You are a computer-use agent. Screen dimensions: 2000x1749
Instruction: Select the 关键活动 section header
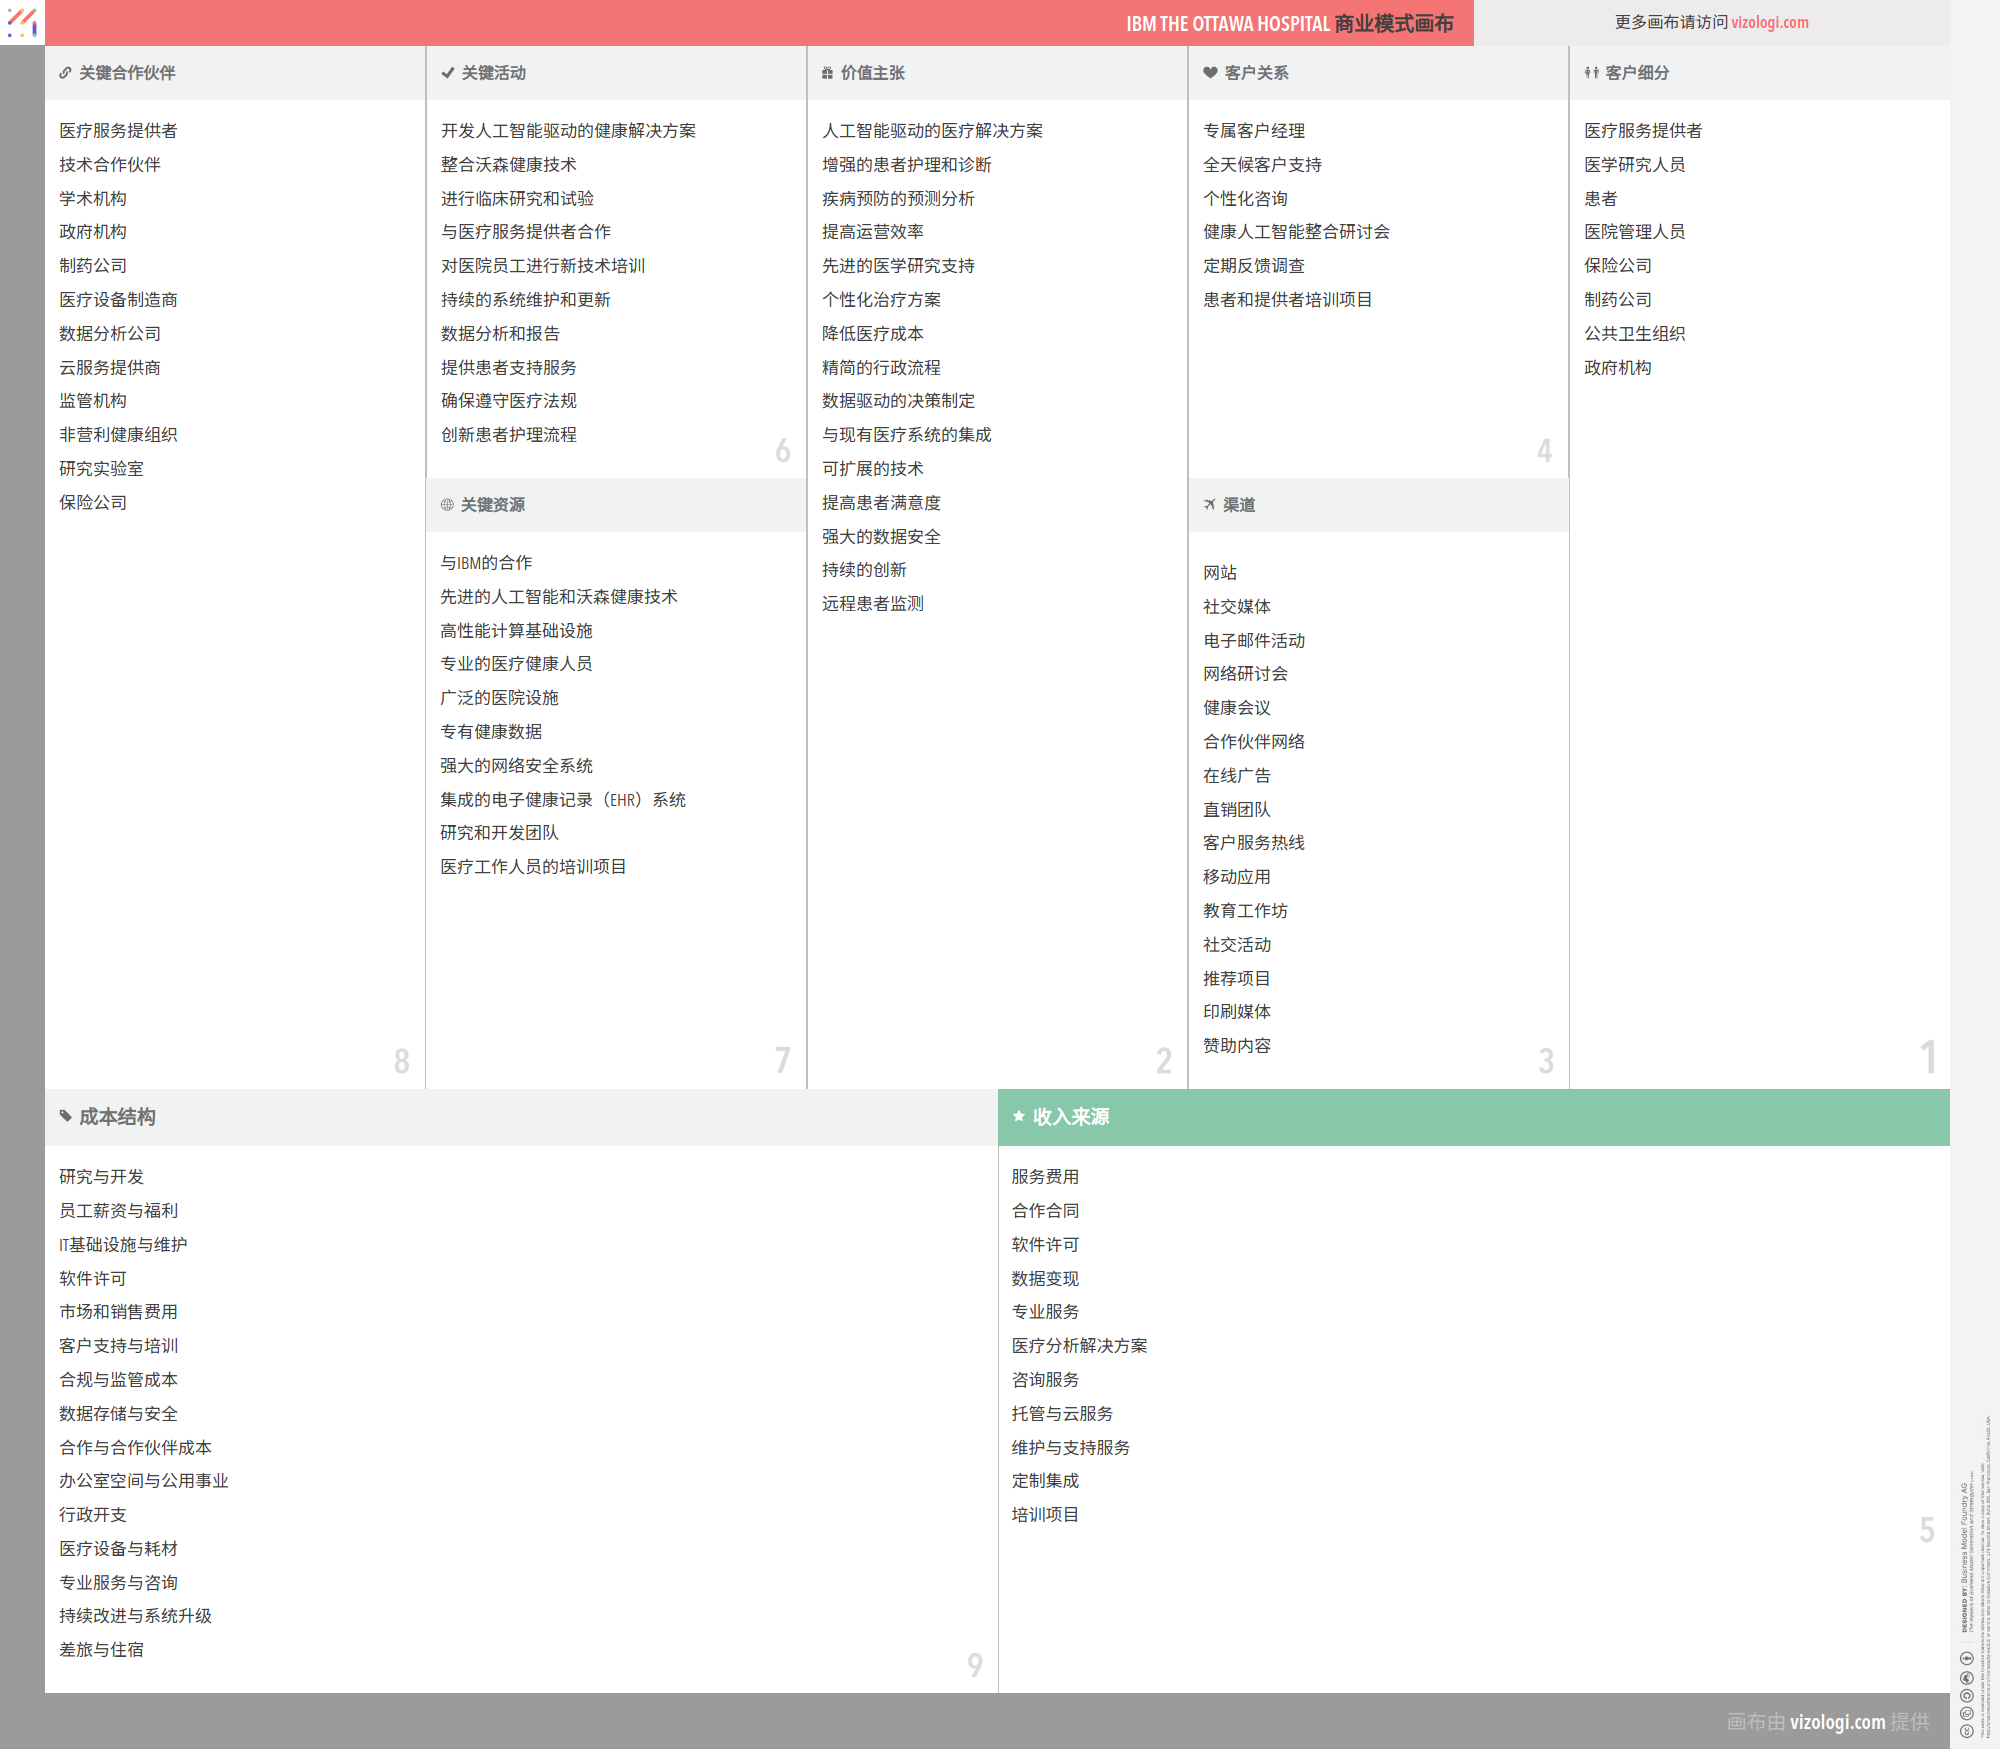(x=493, y=73)
